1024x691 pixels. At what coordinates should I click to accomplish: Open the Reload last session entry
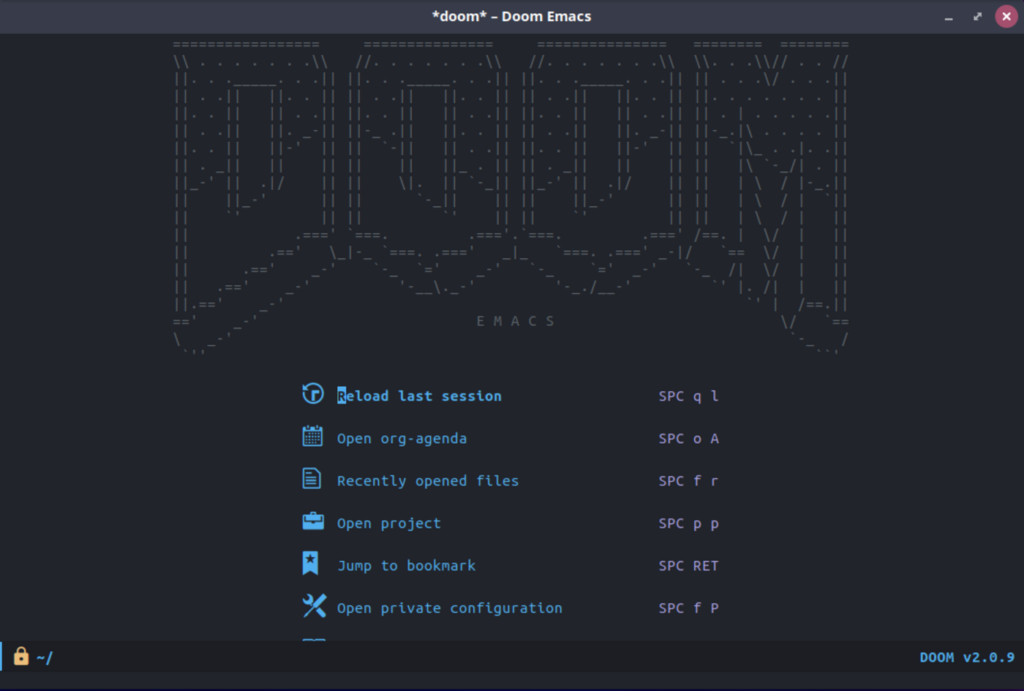(x=419, y=395)
